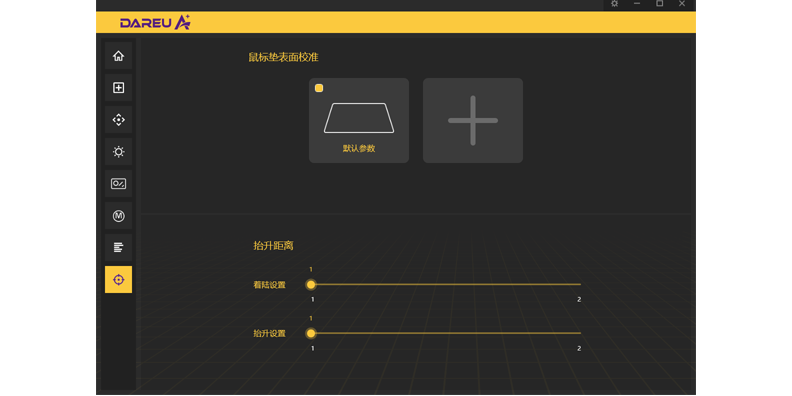Viewport: 792px width, 396px height.
Task: Open the four-arrow DPI sidebar icon
Action: pos(118,120)
